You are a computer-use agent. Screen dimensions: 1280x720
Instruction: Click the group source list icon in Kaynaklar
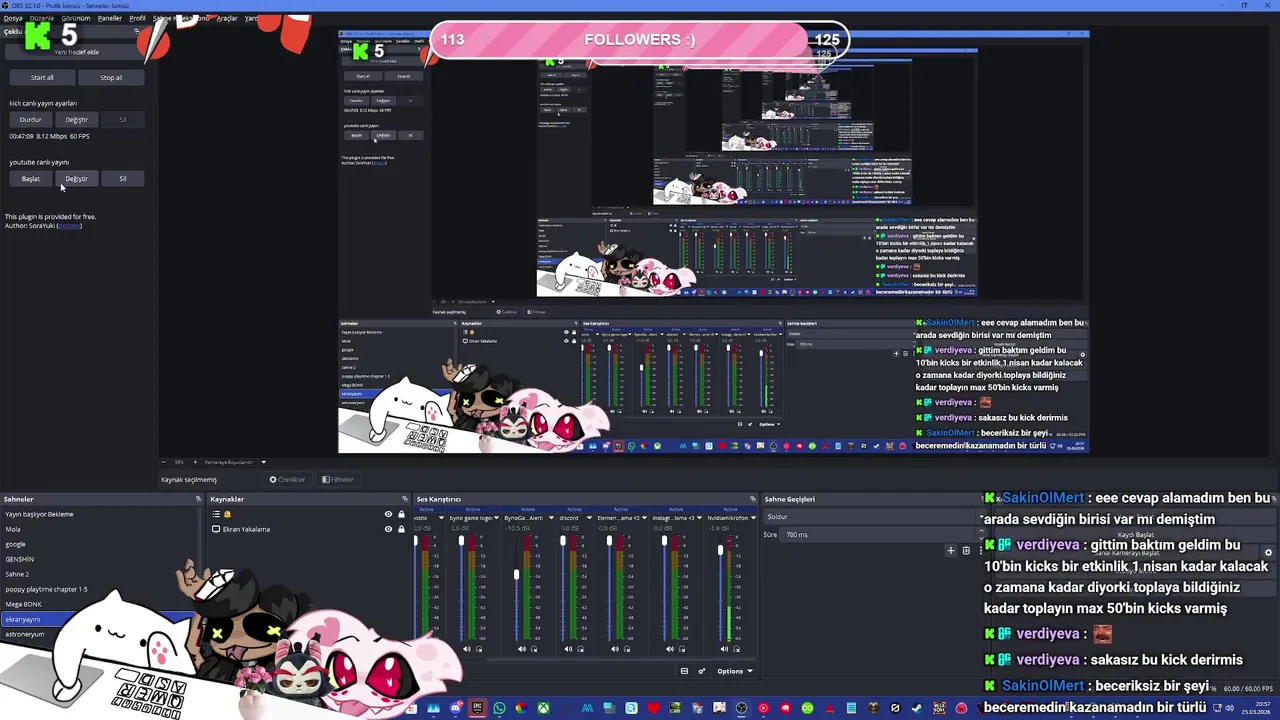coord(216,514)
